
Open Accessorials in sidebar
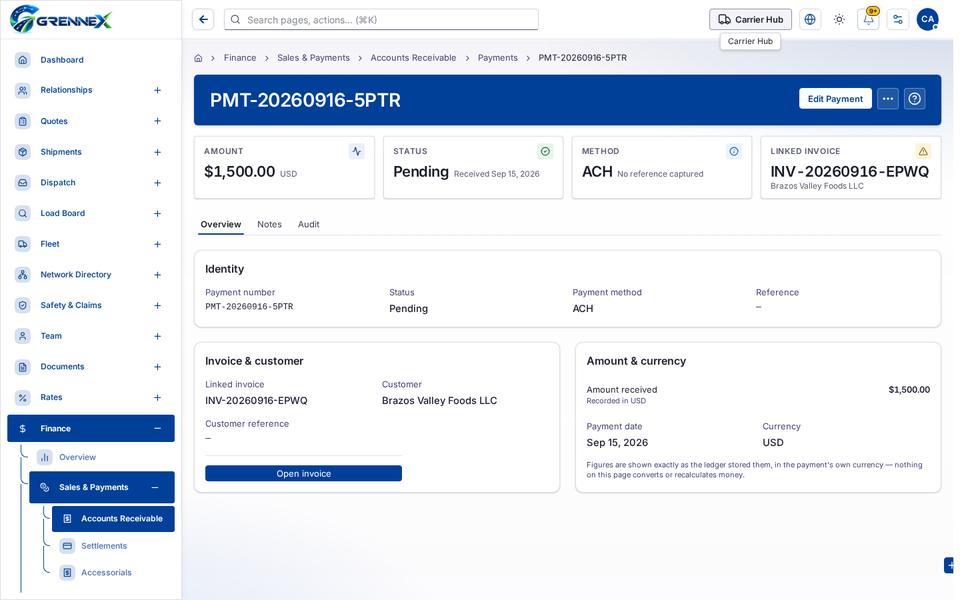point(106,572)
